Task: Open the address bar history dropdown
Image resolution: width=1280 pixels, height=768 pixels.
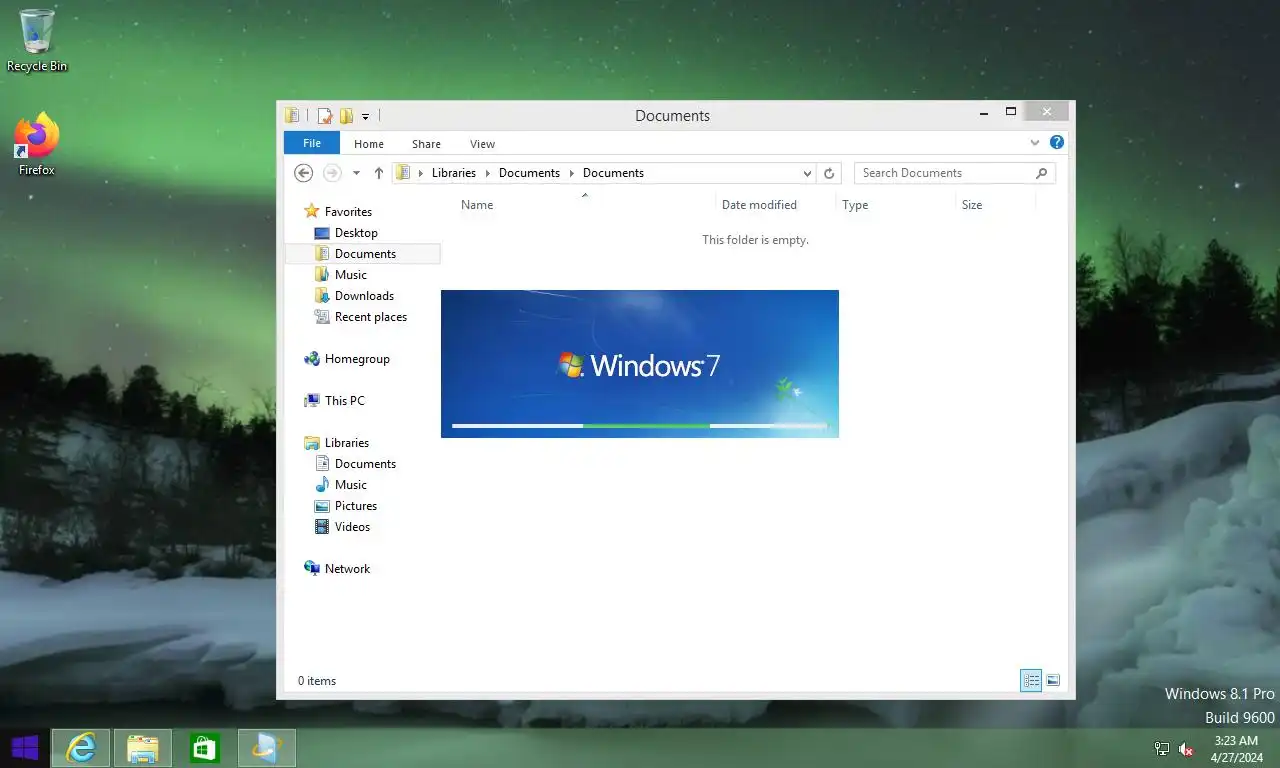Action: (807, 173)
